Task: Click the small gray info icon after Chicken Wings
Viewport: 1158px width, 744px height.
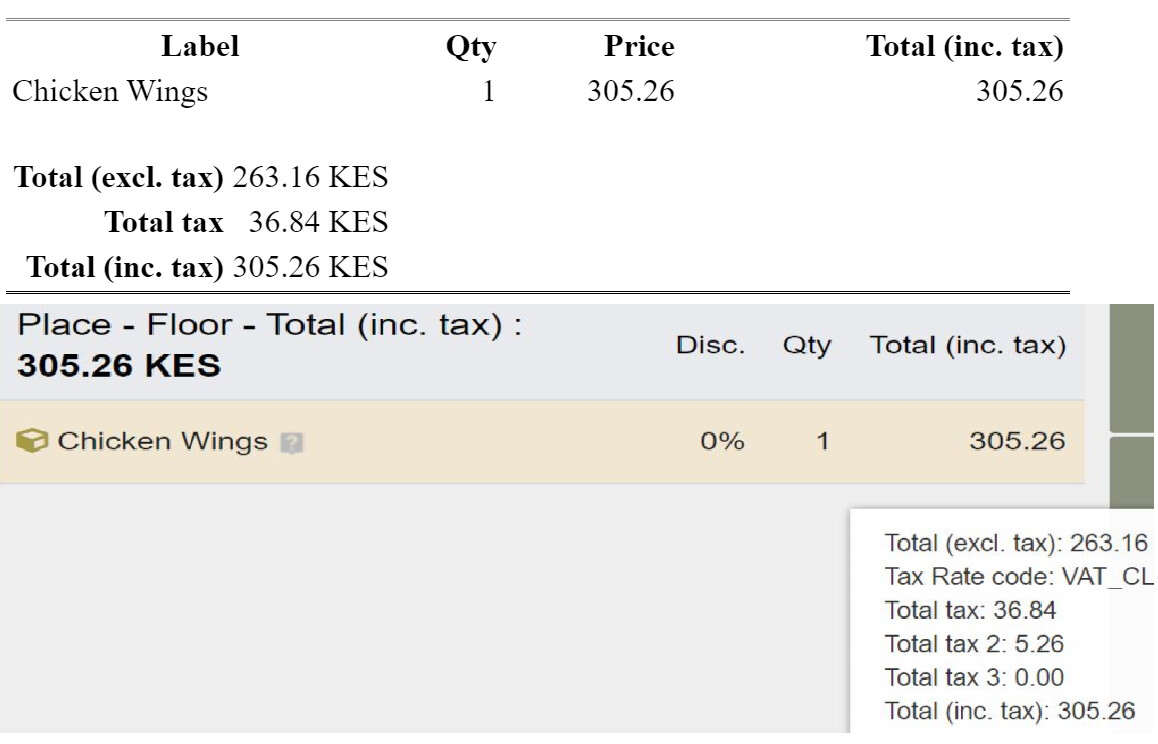Action: click(x=291, y=442)
